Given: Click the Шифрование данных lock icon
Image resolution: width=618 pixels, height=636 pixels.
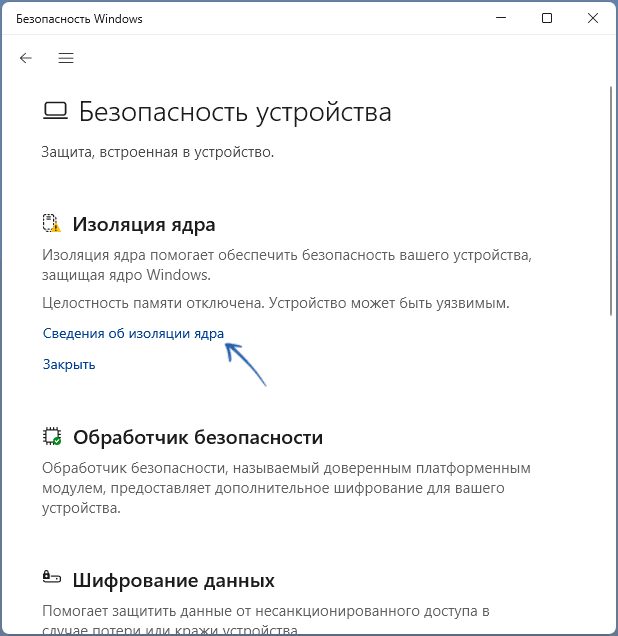Looking at the screenshot, I should click(52, 576).
